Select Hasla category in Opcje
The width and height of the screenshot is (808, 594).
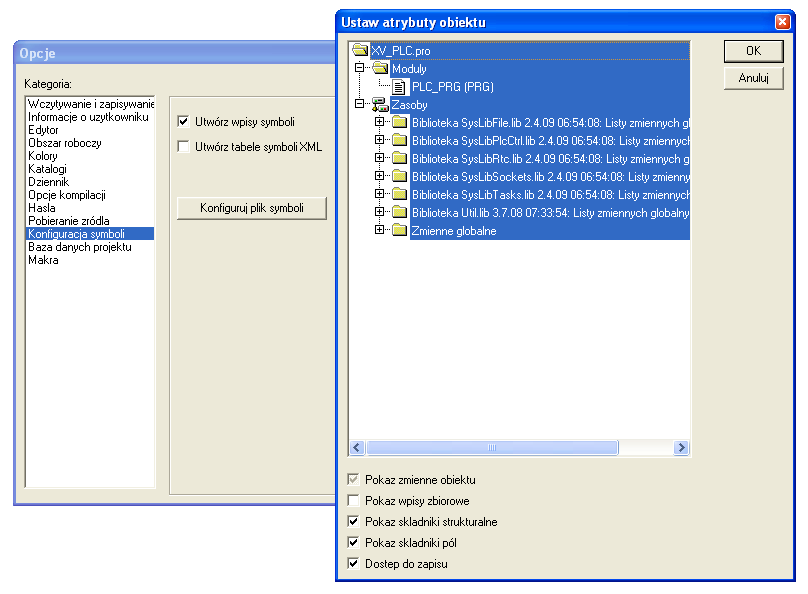click(90, 208)
